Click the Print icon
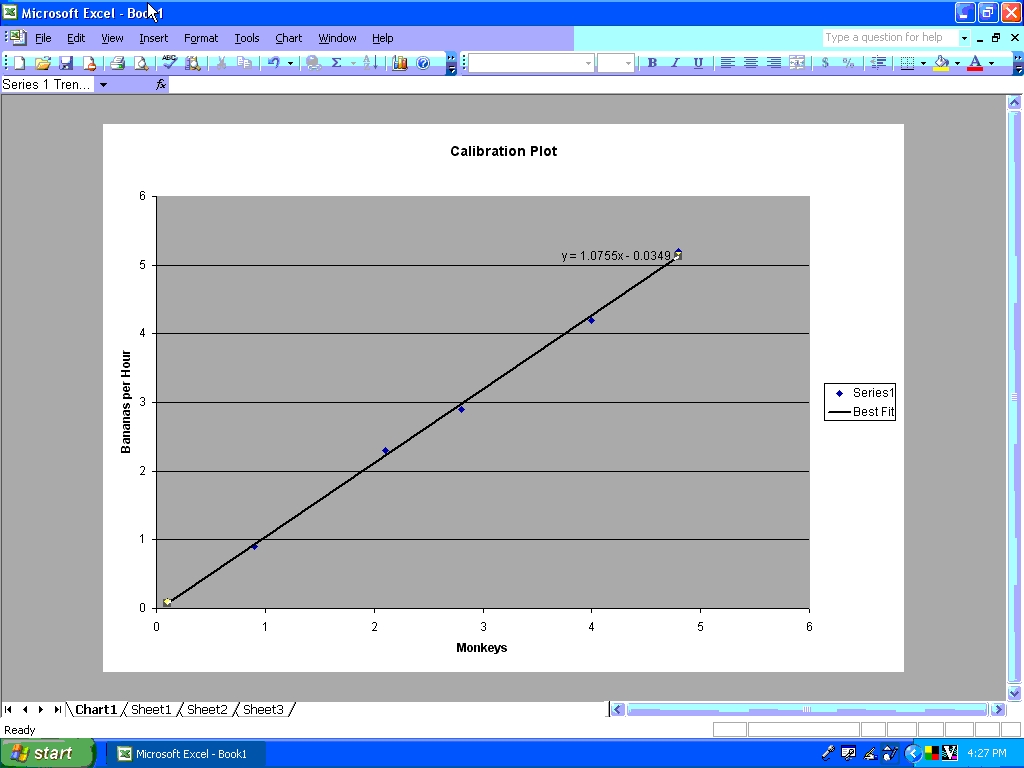 [117, 62]
